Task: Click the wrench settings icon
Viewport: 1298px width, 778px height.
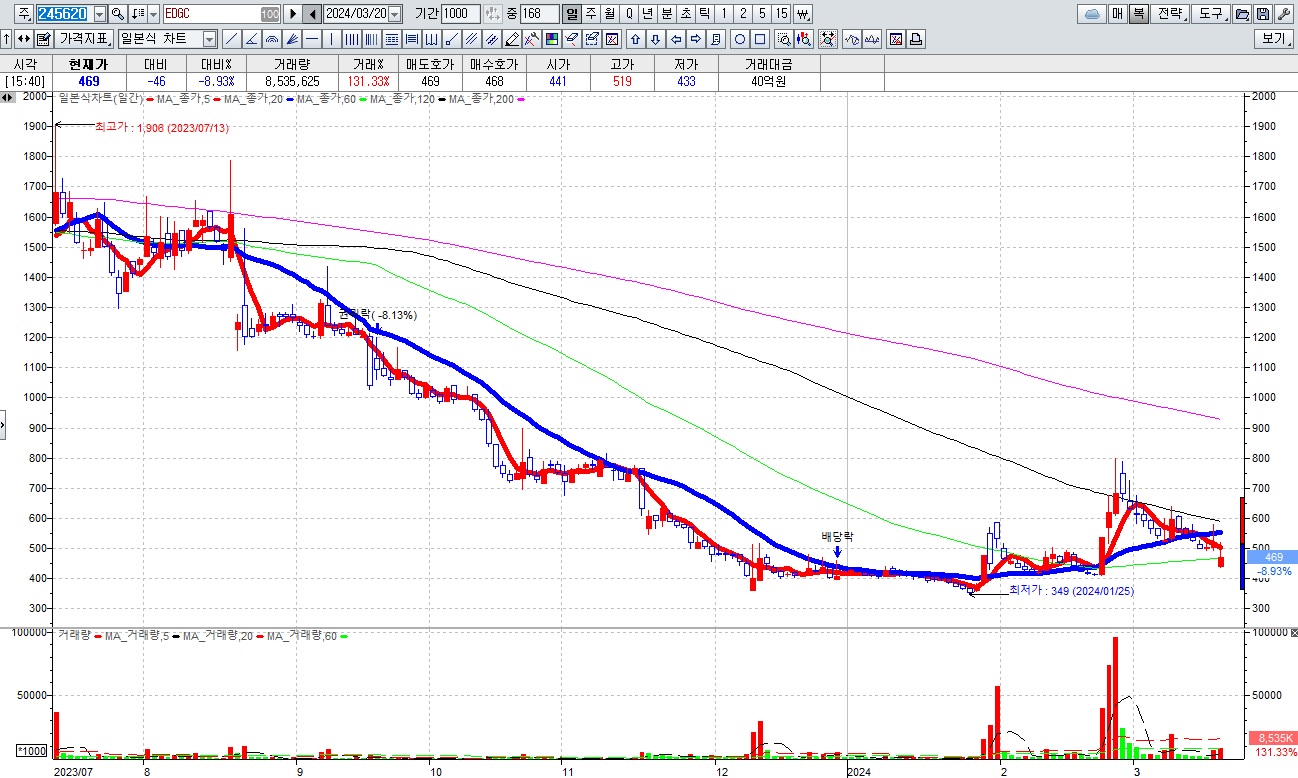Action: tap(1284, 14)
